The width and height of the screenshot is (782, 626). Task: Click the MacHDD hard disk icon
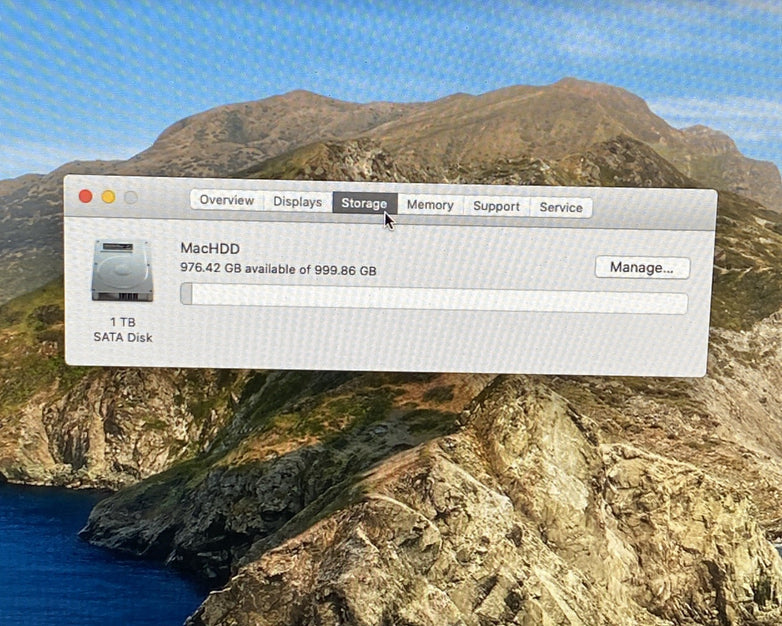tap(122, 271)
